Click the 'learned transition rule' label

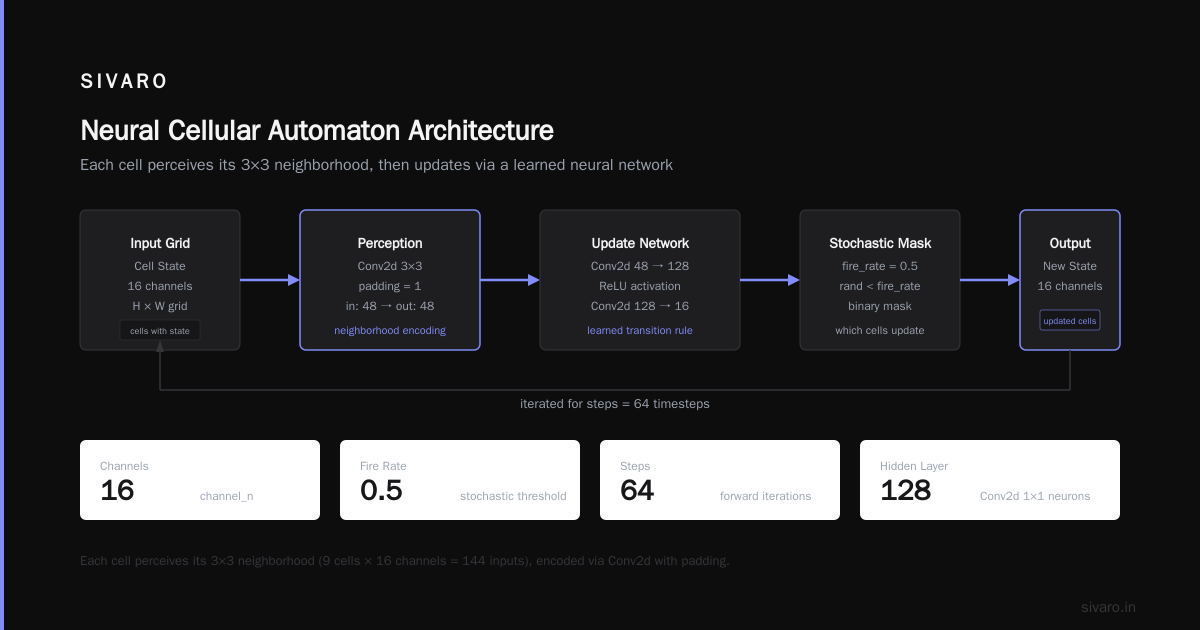tap(640, 330)
